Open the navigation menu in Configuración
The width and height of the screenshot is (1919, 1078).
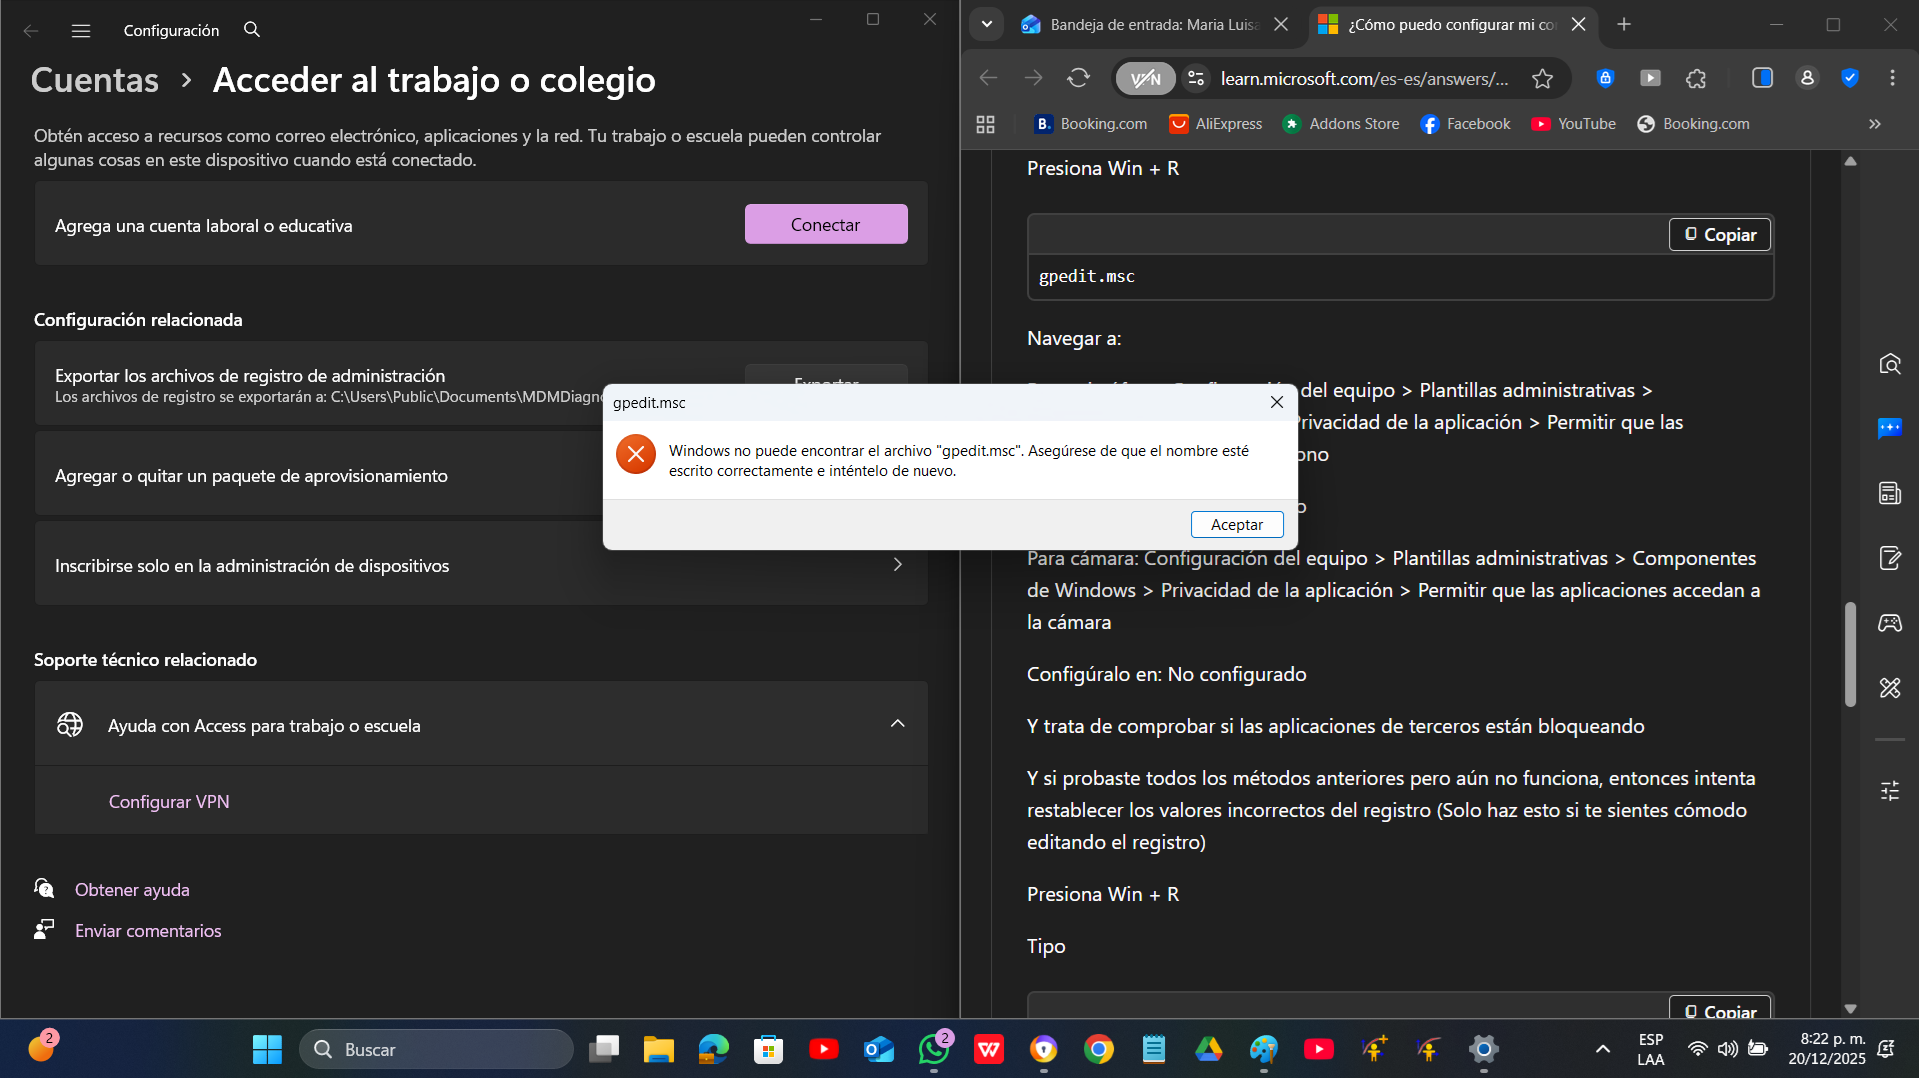click(x=80, y=30)
